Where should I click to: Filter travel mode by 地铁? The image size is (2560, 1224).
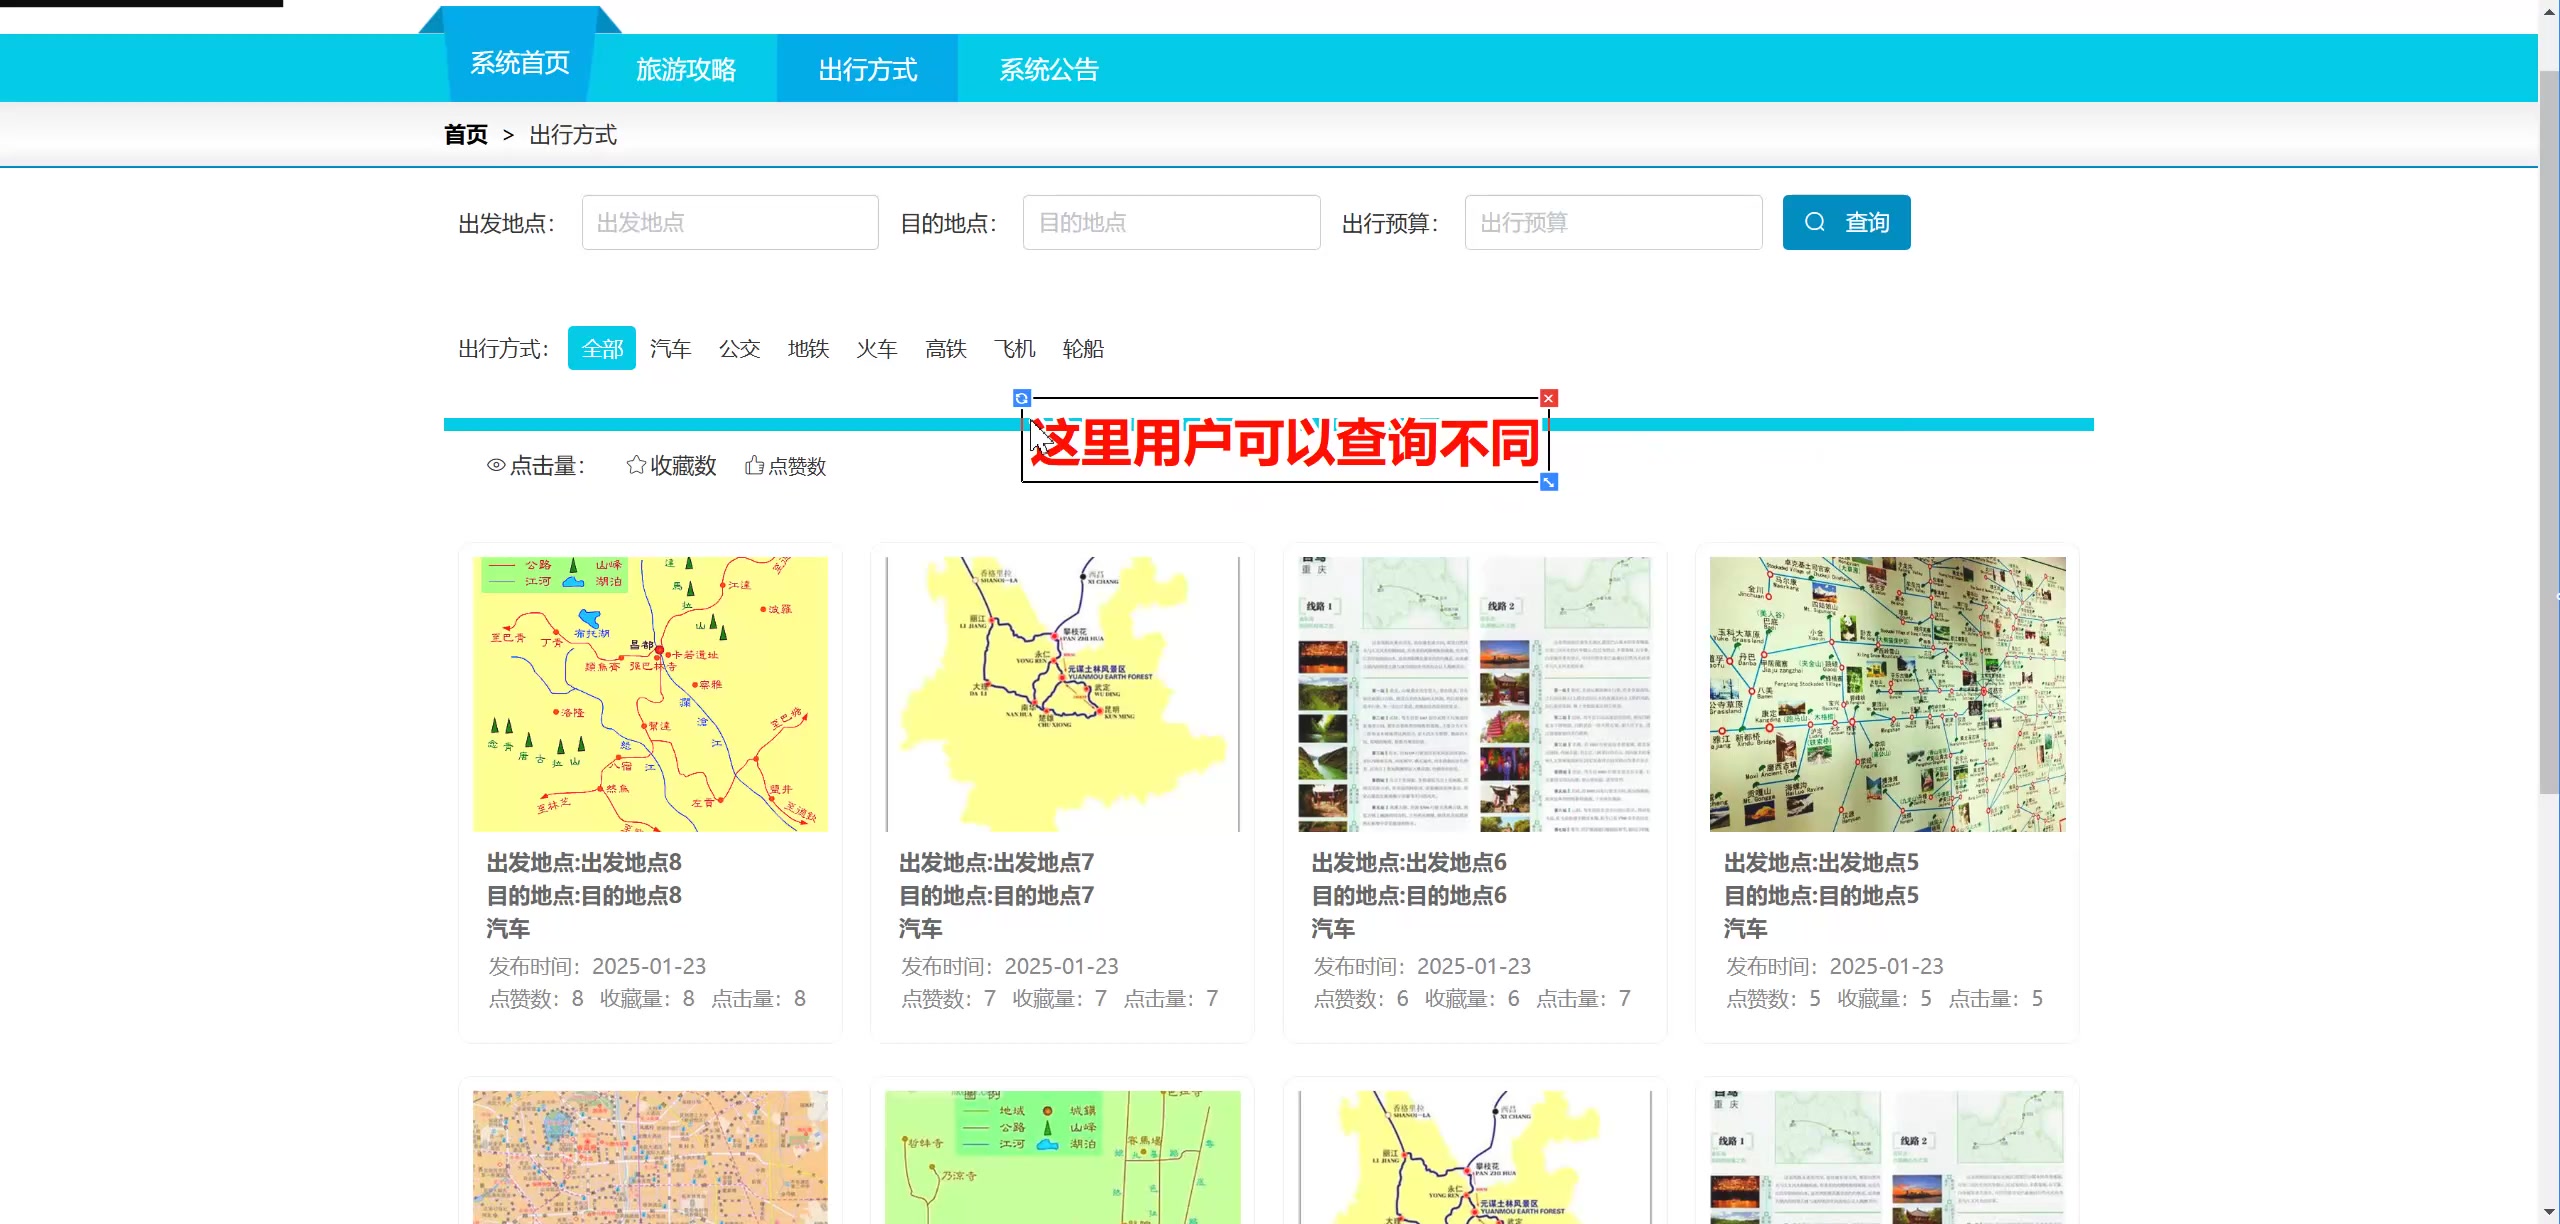[x=808, y=348]
